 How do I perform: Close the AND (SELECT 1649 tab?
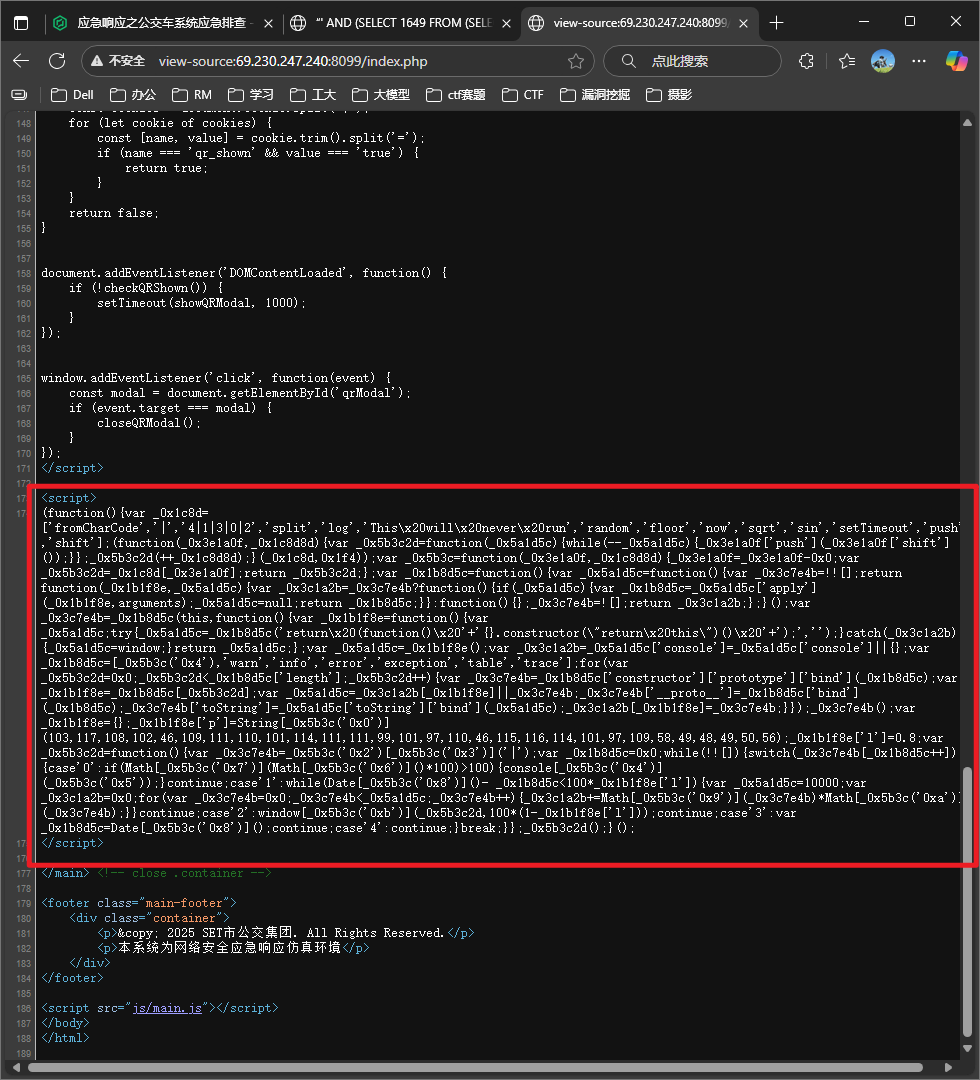(506, 23)
